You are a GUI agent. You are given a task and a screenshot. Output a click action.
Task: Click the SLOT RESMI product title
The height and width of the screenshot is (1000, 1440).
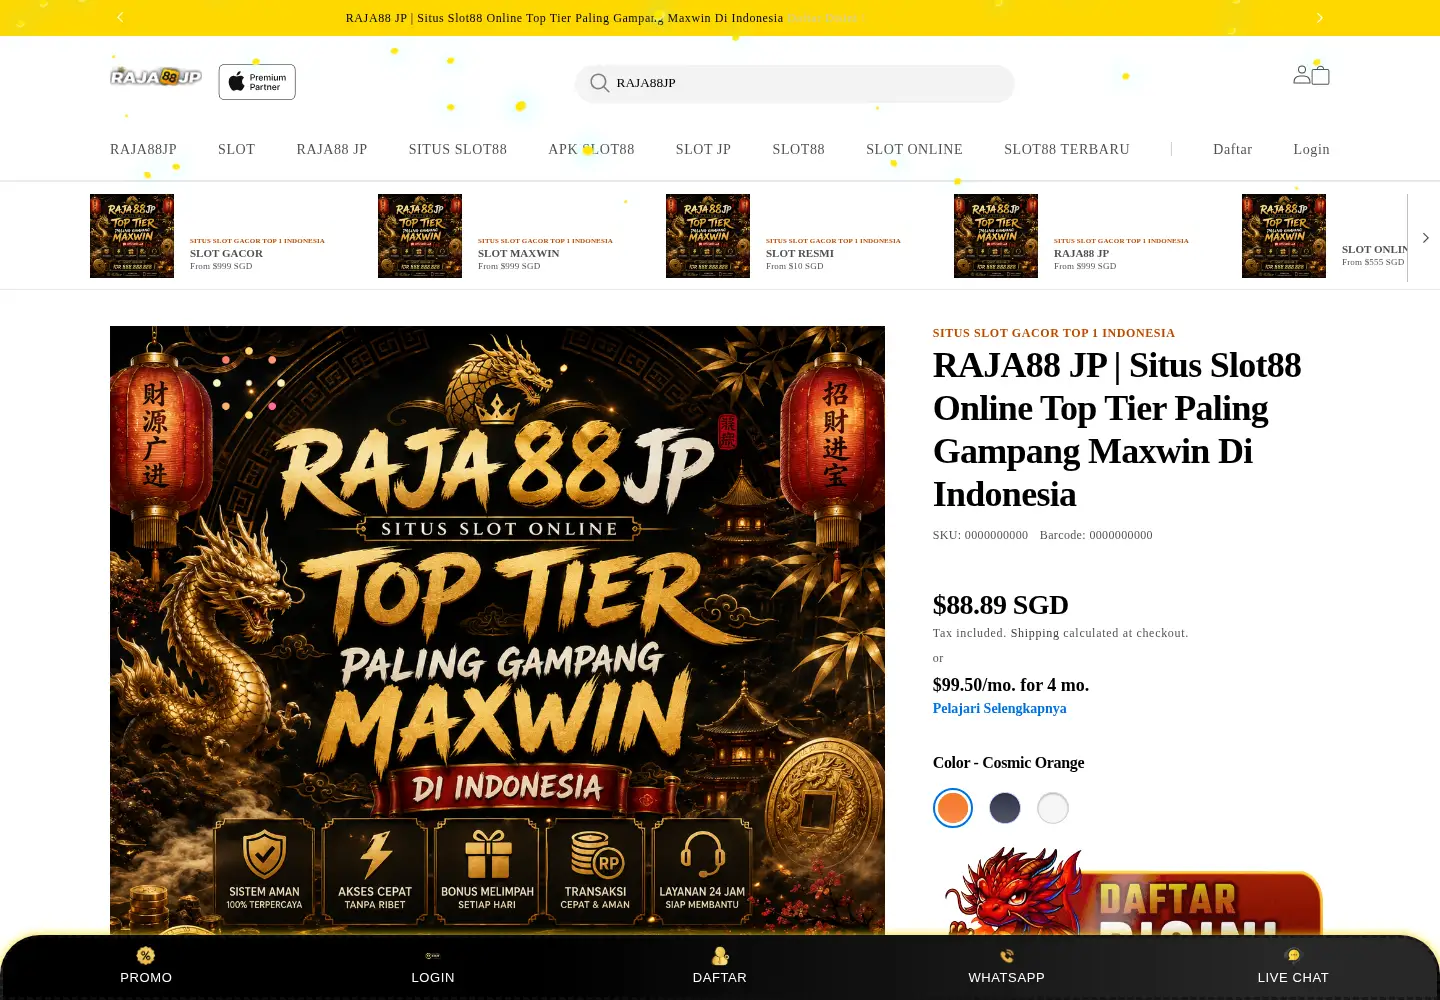[x=800, y=253]
